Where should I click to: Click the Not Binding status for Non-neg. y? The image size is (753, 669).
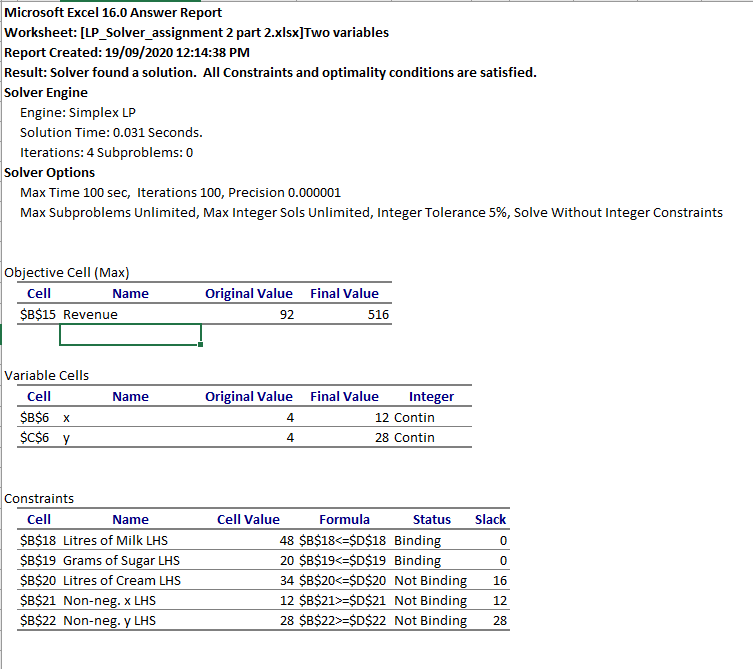point(430,621)
